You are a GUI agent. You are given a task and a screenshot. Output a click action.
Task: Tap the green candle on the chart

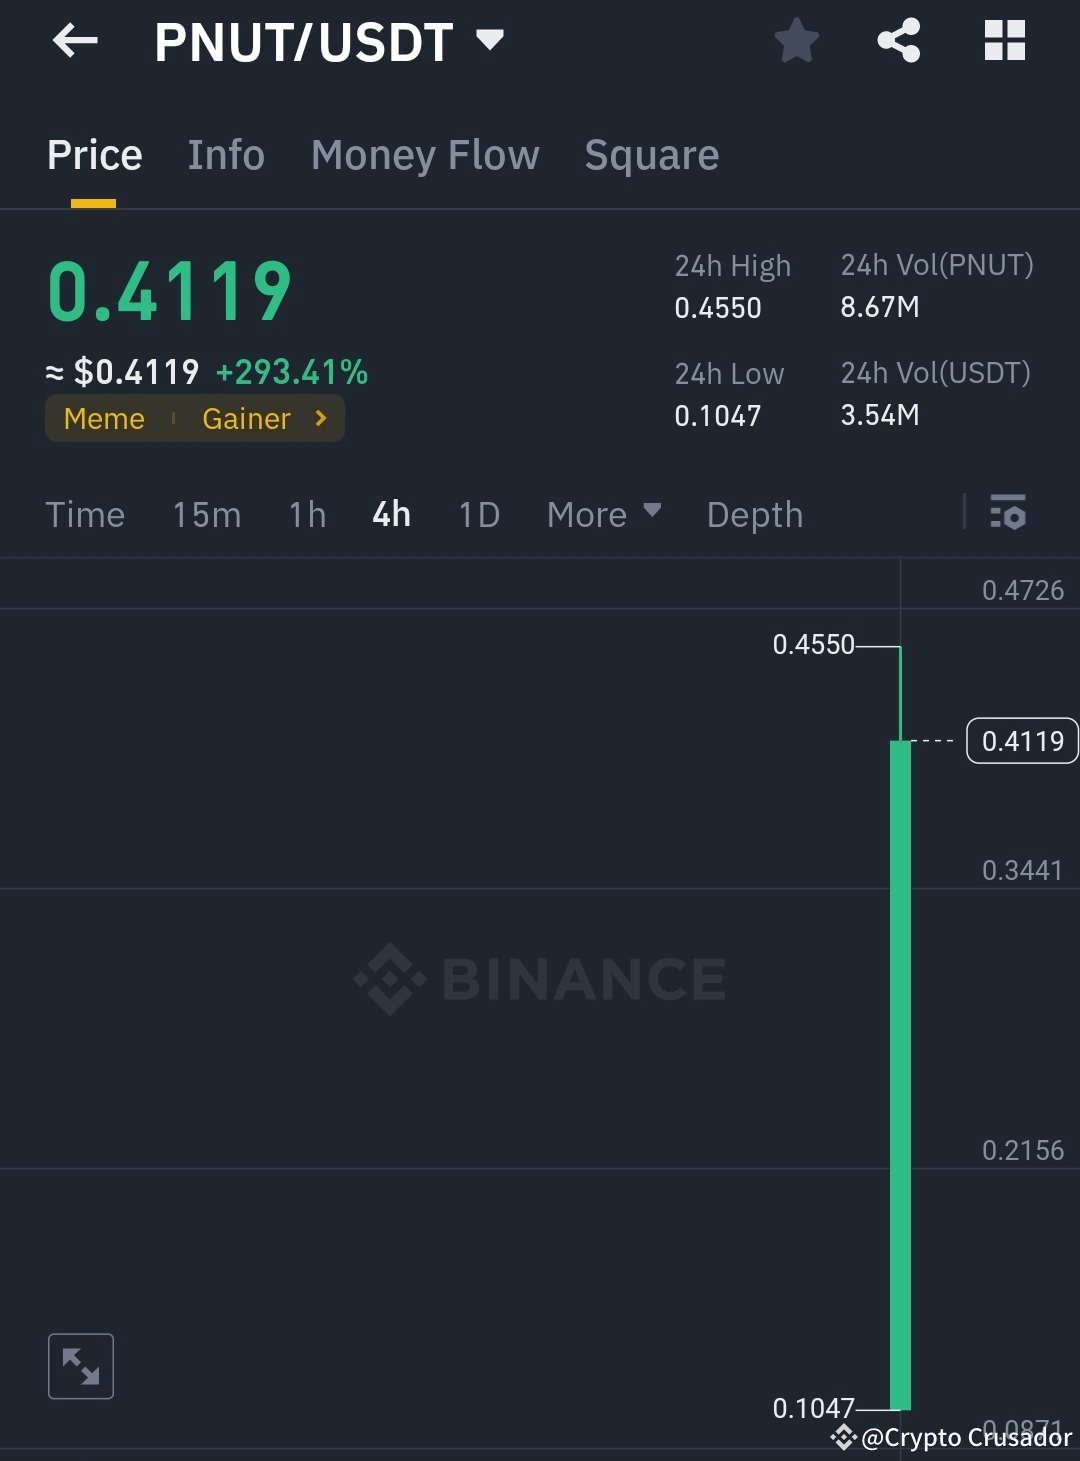point(898,1050)
